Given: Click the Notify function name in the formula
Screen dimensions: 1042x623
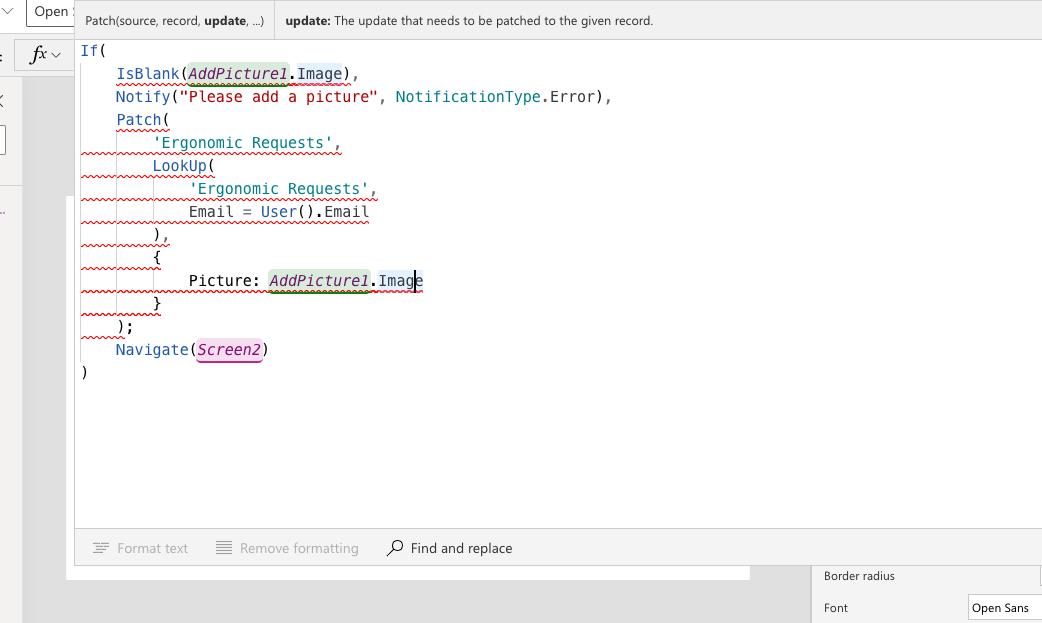Looking at the screenshot, I should [x=143, y=96].
